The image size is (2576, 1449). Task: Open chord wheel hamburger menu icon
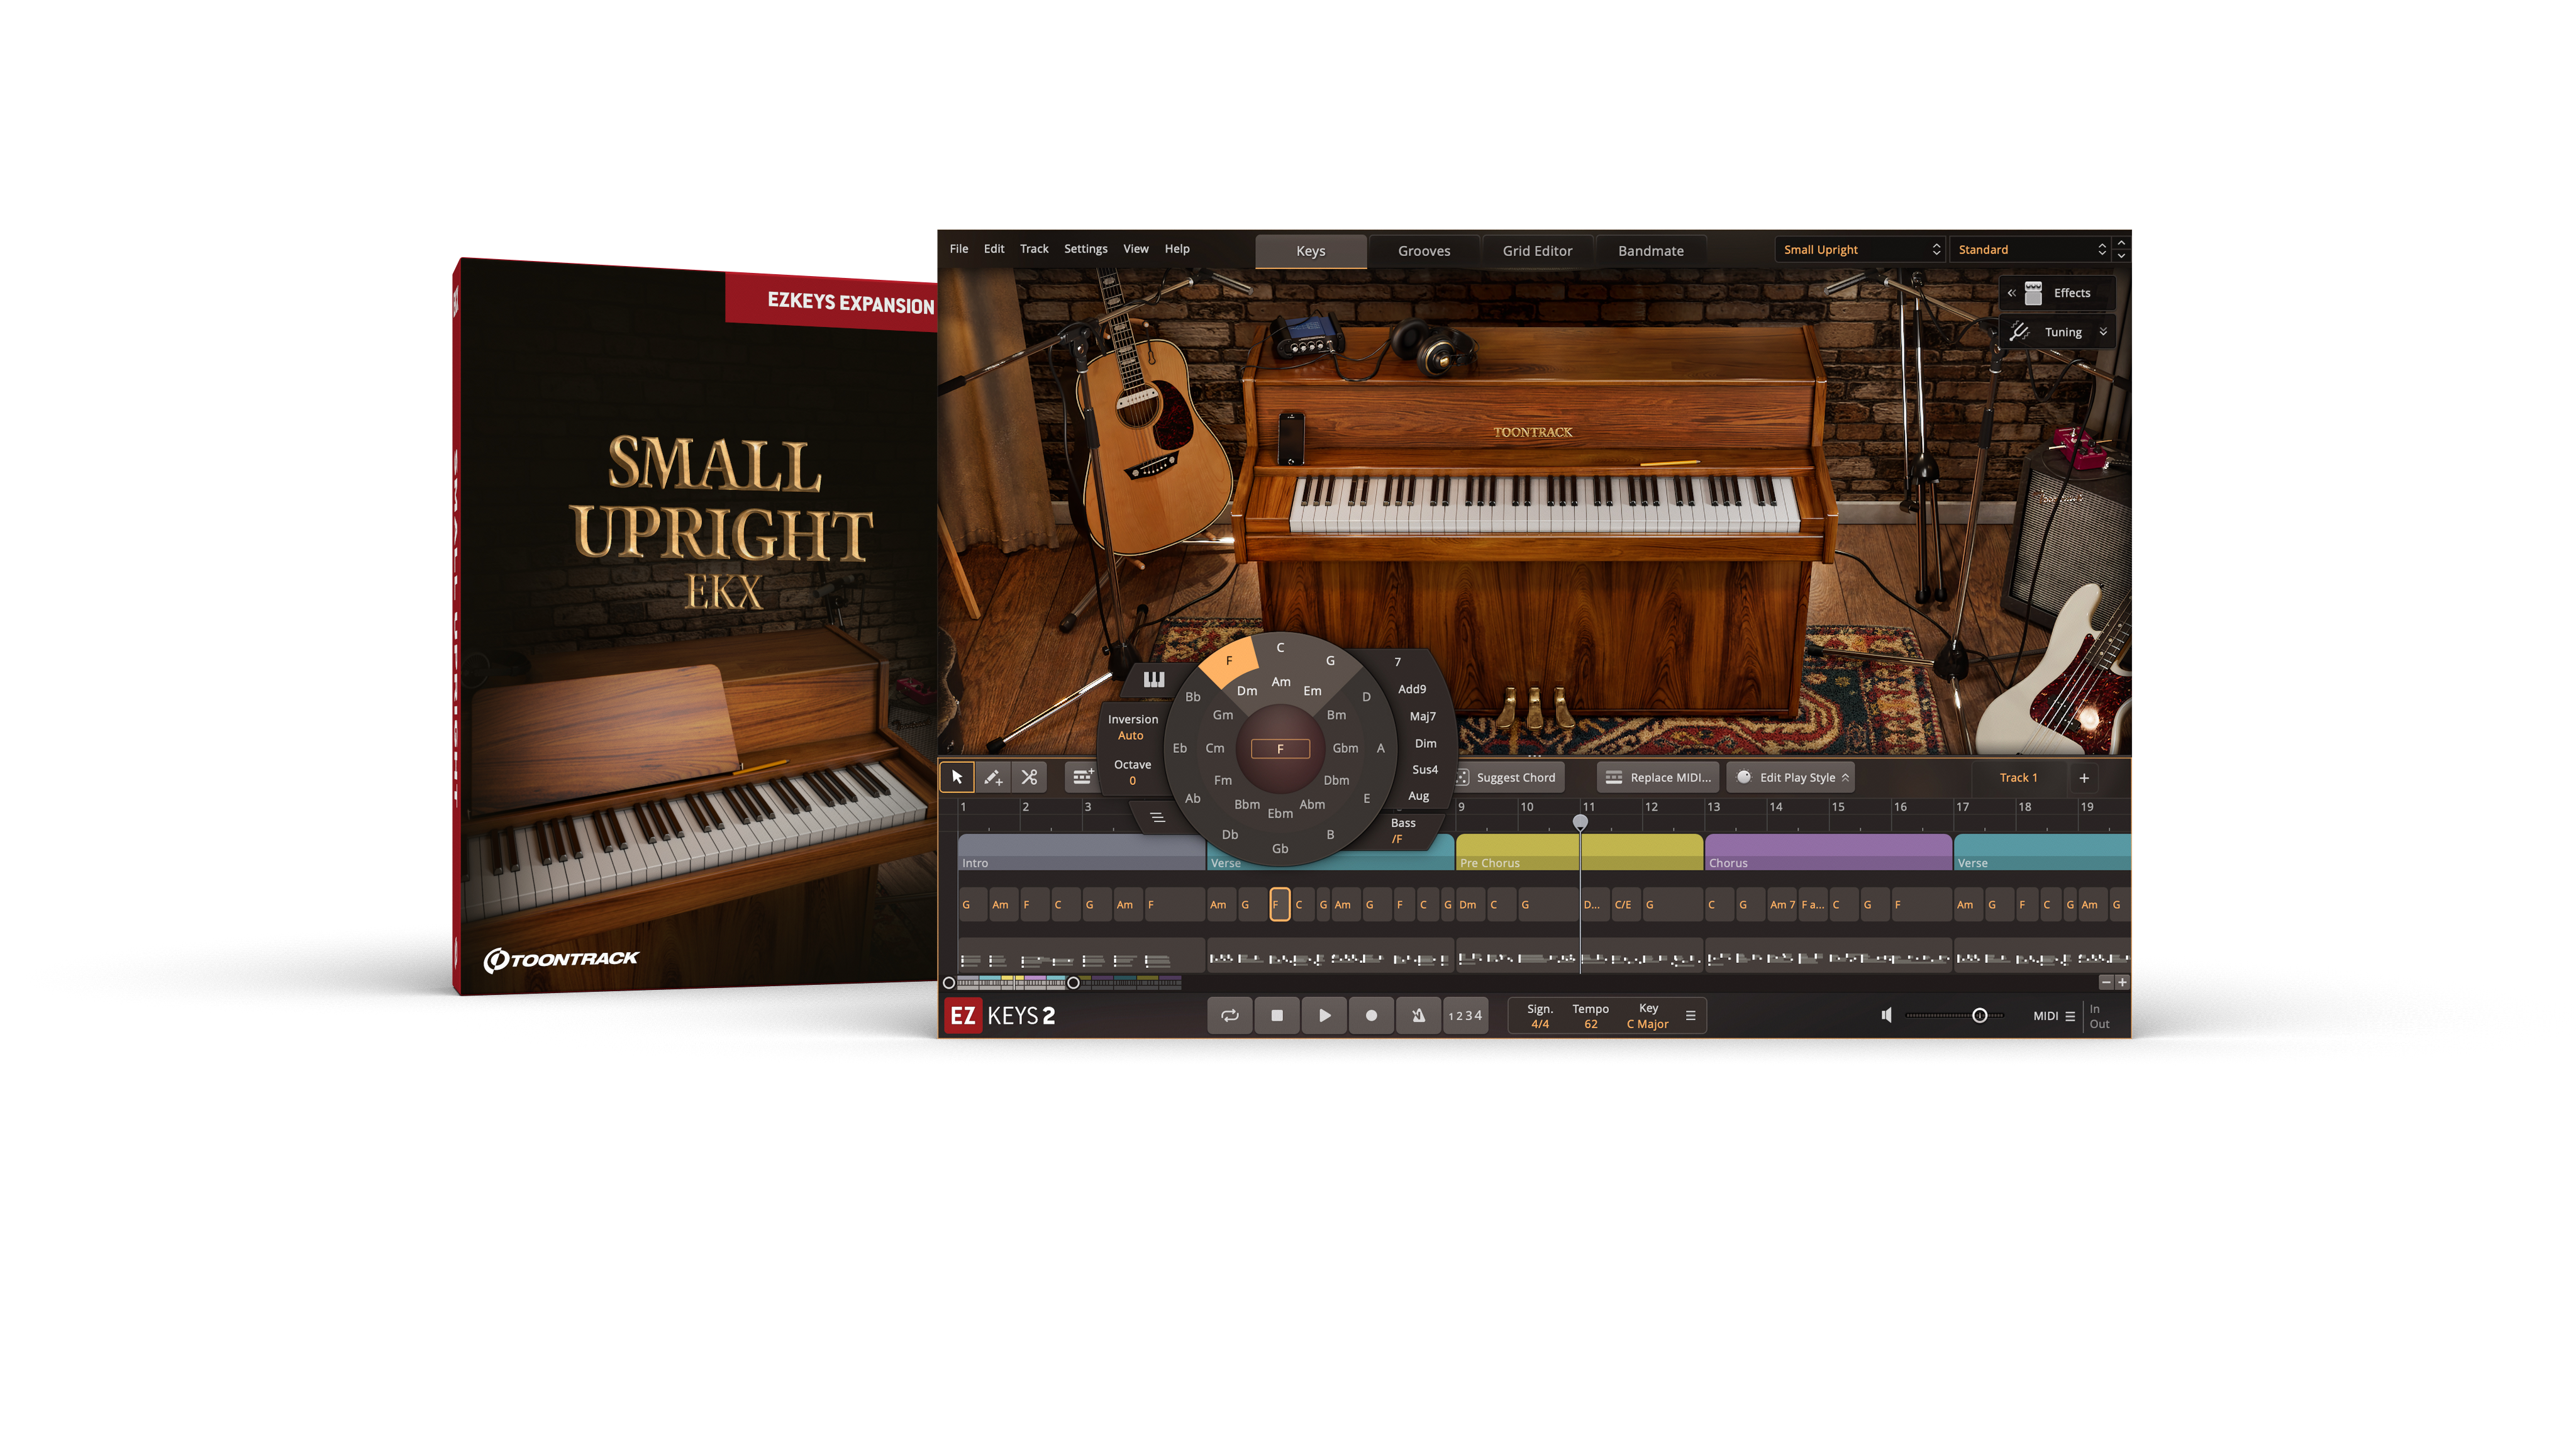click(1157, 817)
